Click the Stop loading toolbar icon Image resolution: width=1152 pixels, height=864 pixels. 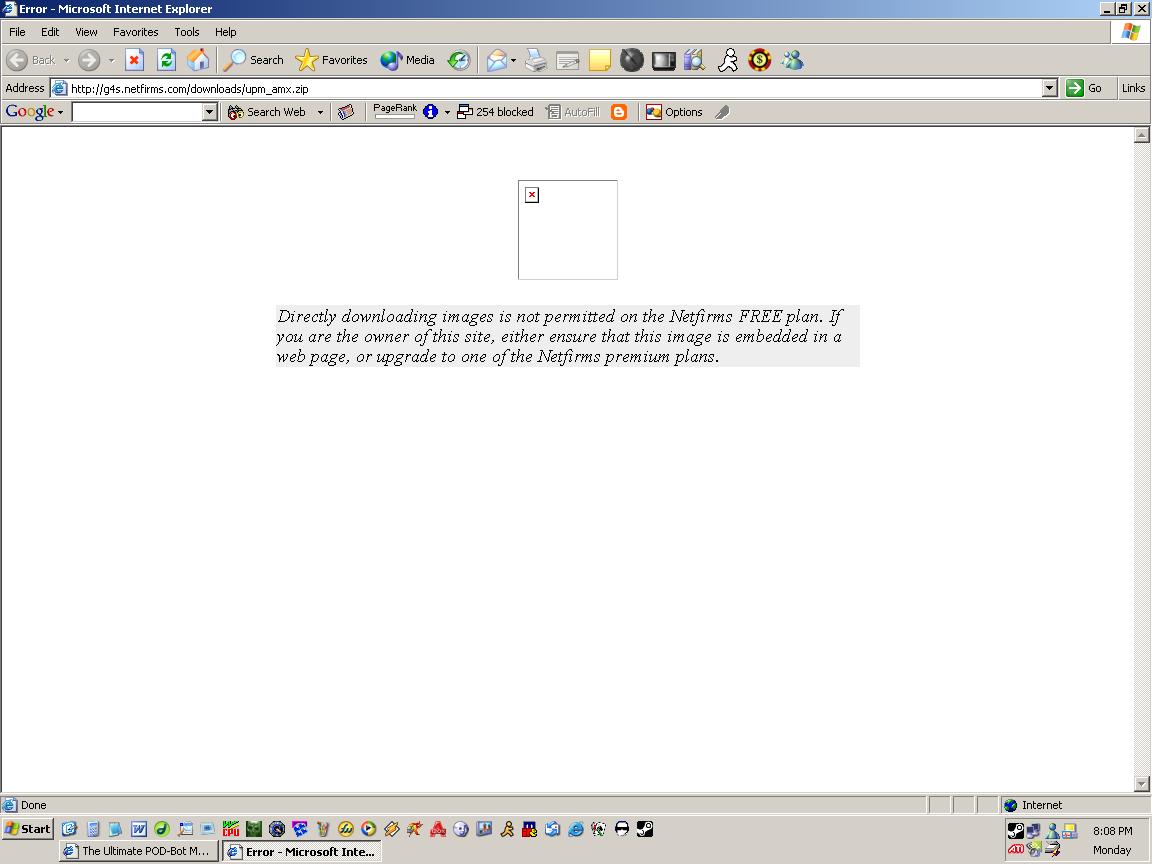[134, 60]
